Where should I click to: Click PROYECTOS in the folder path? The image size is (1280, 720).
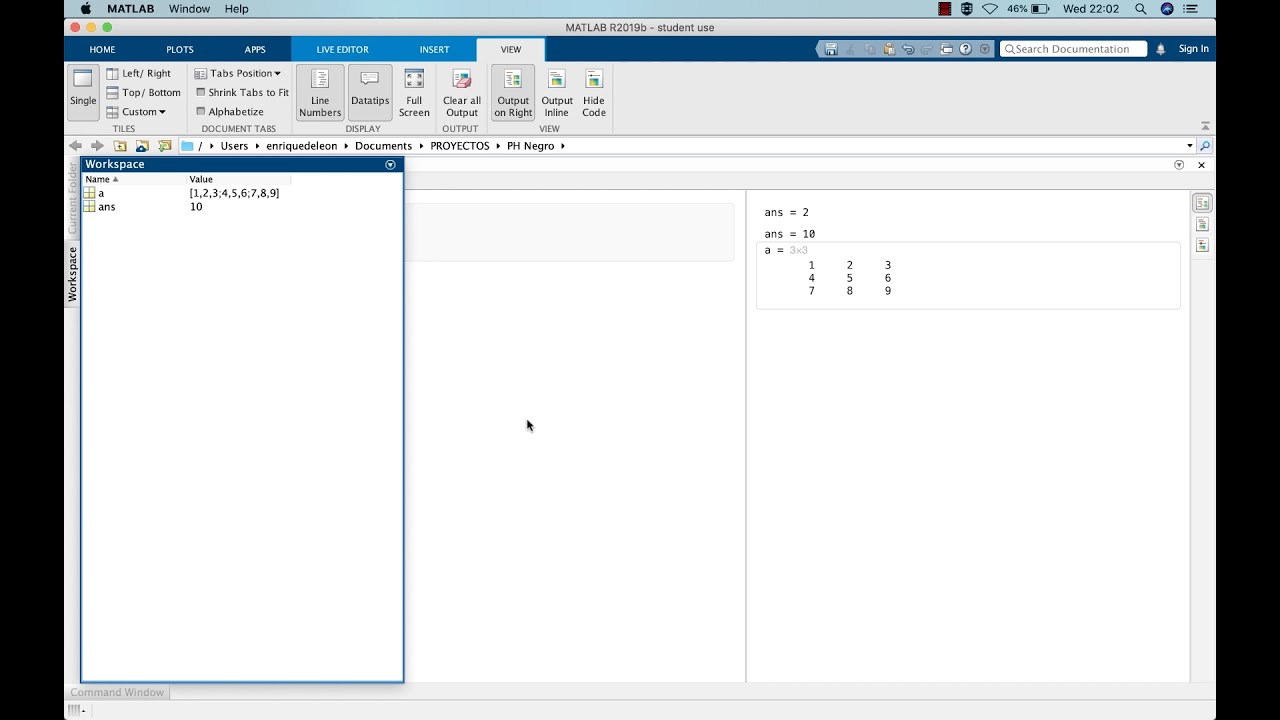(x=460, y=146)
